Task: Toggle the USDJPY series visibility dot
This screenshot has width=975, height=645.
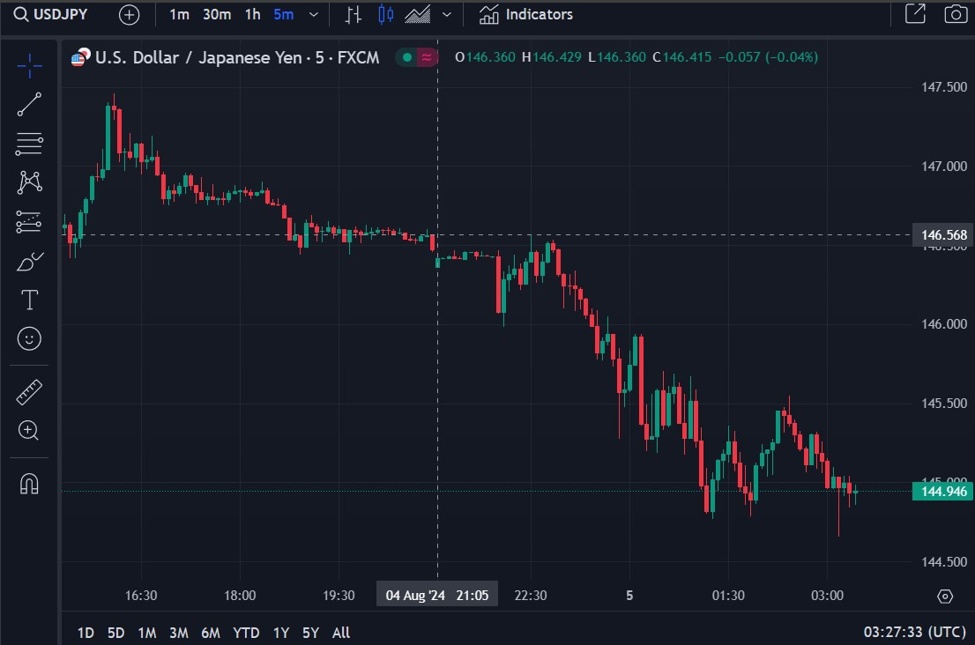Action: [x=405, y=58]
